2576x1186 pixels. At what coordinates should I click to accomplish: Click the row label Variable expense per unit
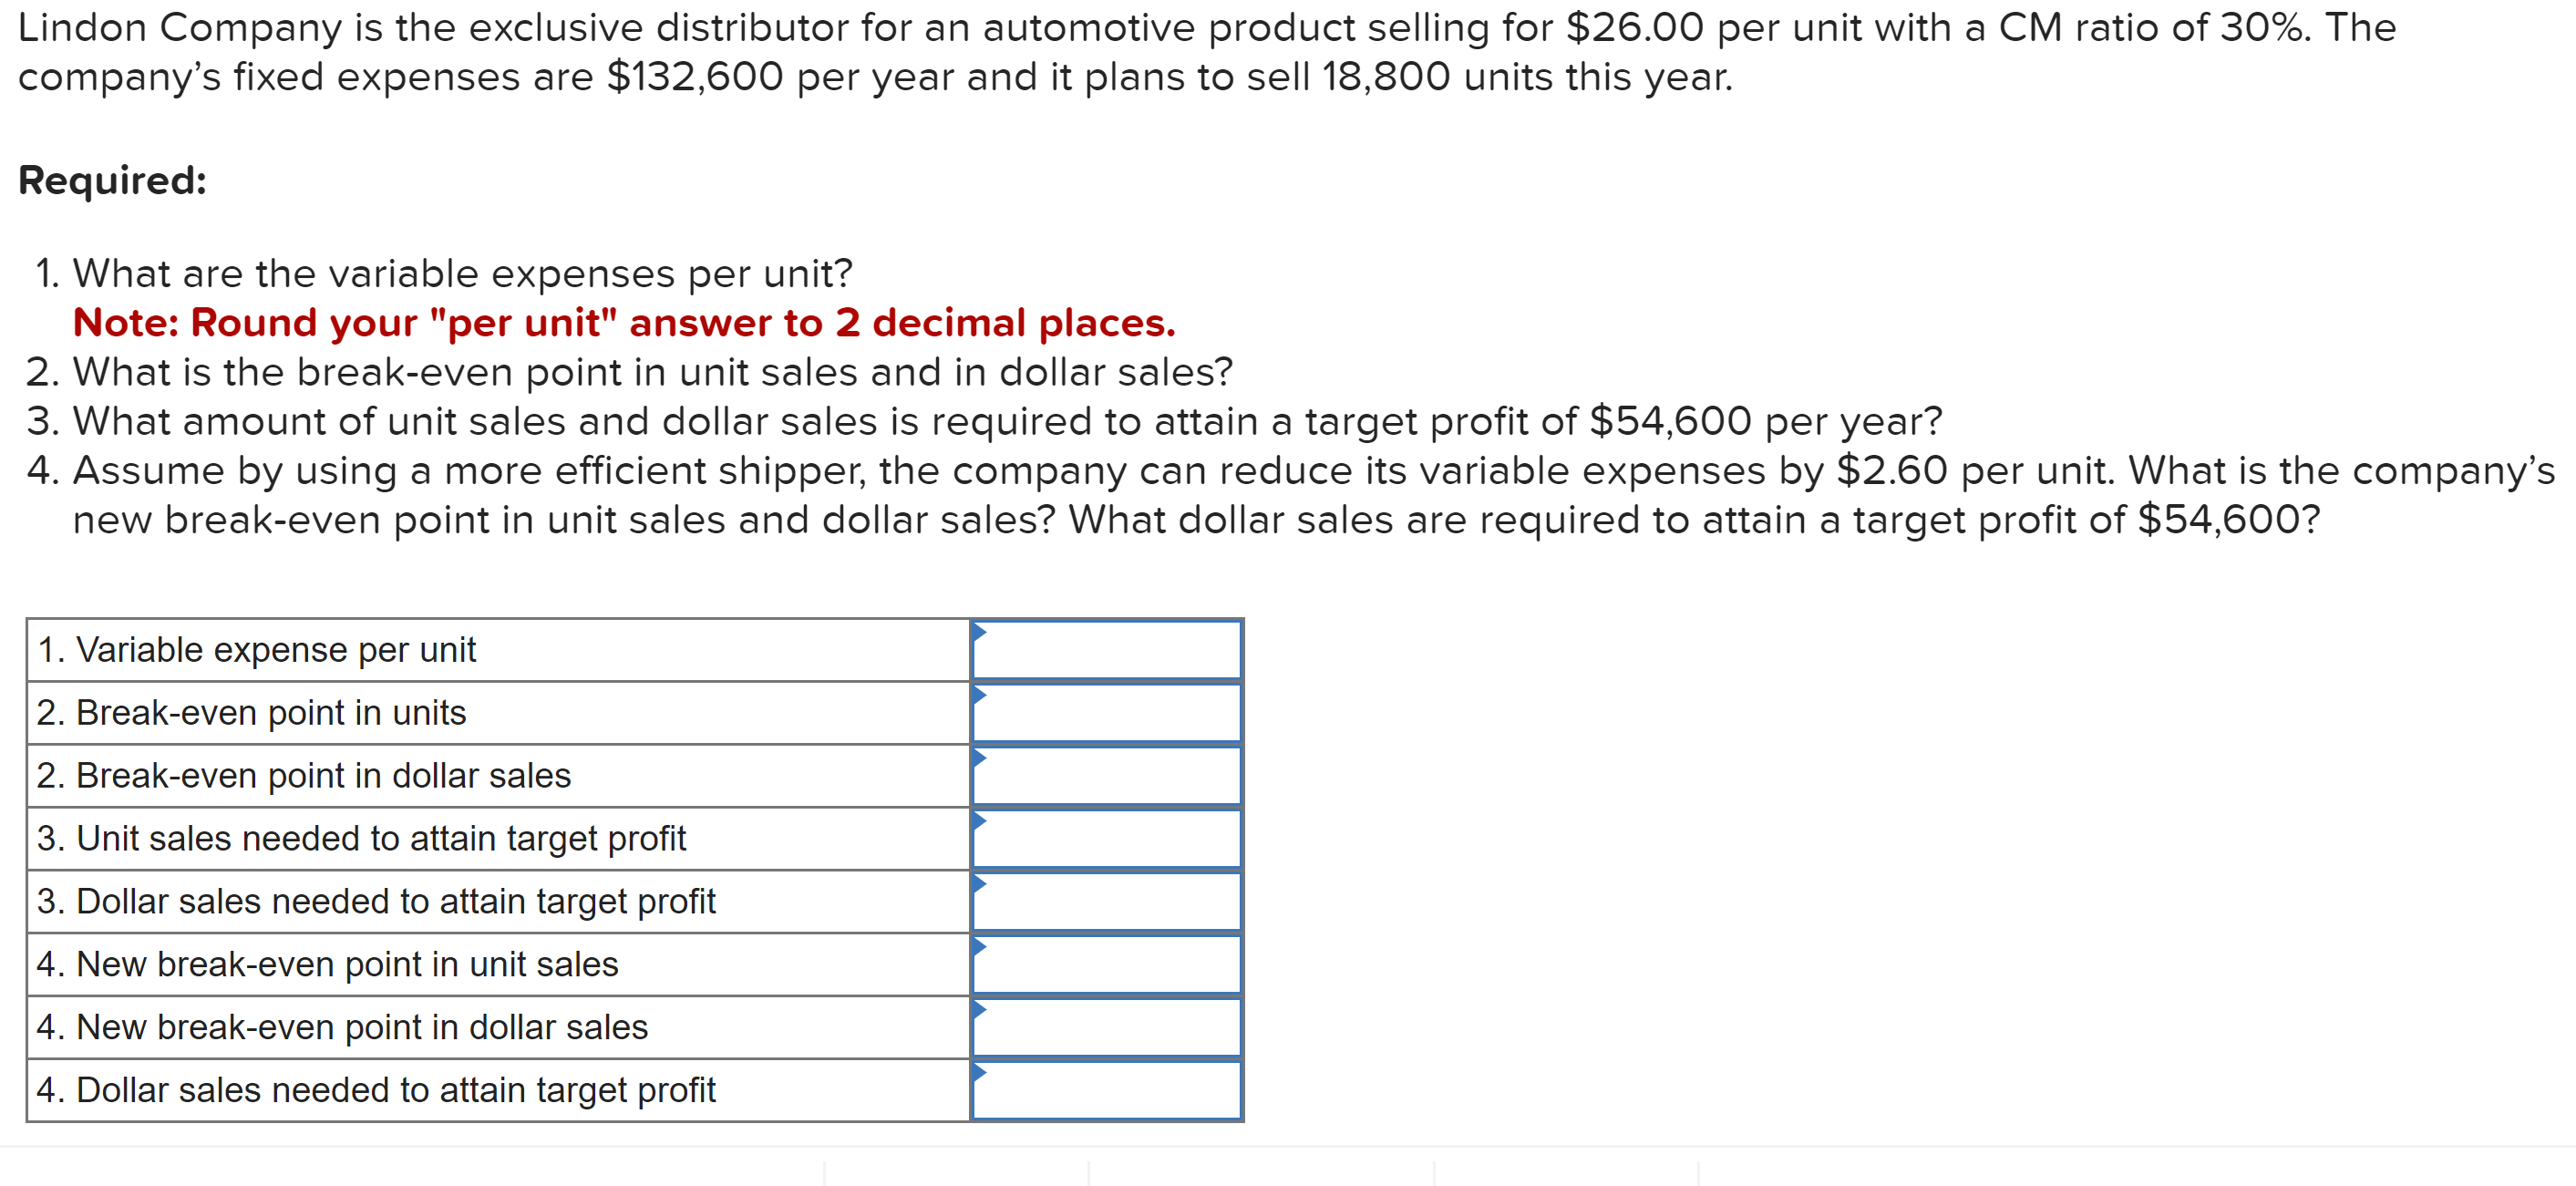(257, 650)
